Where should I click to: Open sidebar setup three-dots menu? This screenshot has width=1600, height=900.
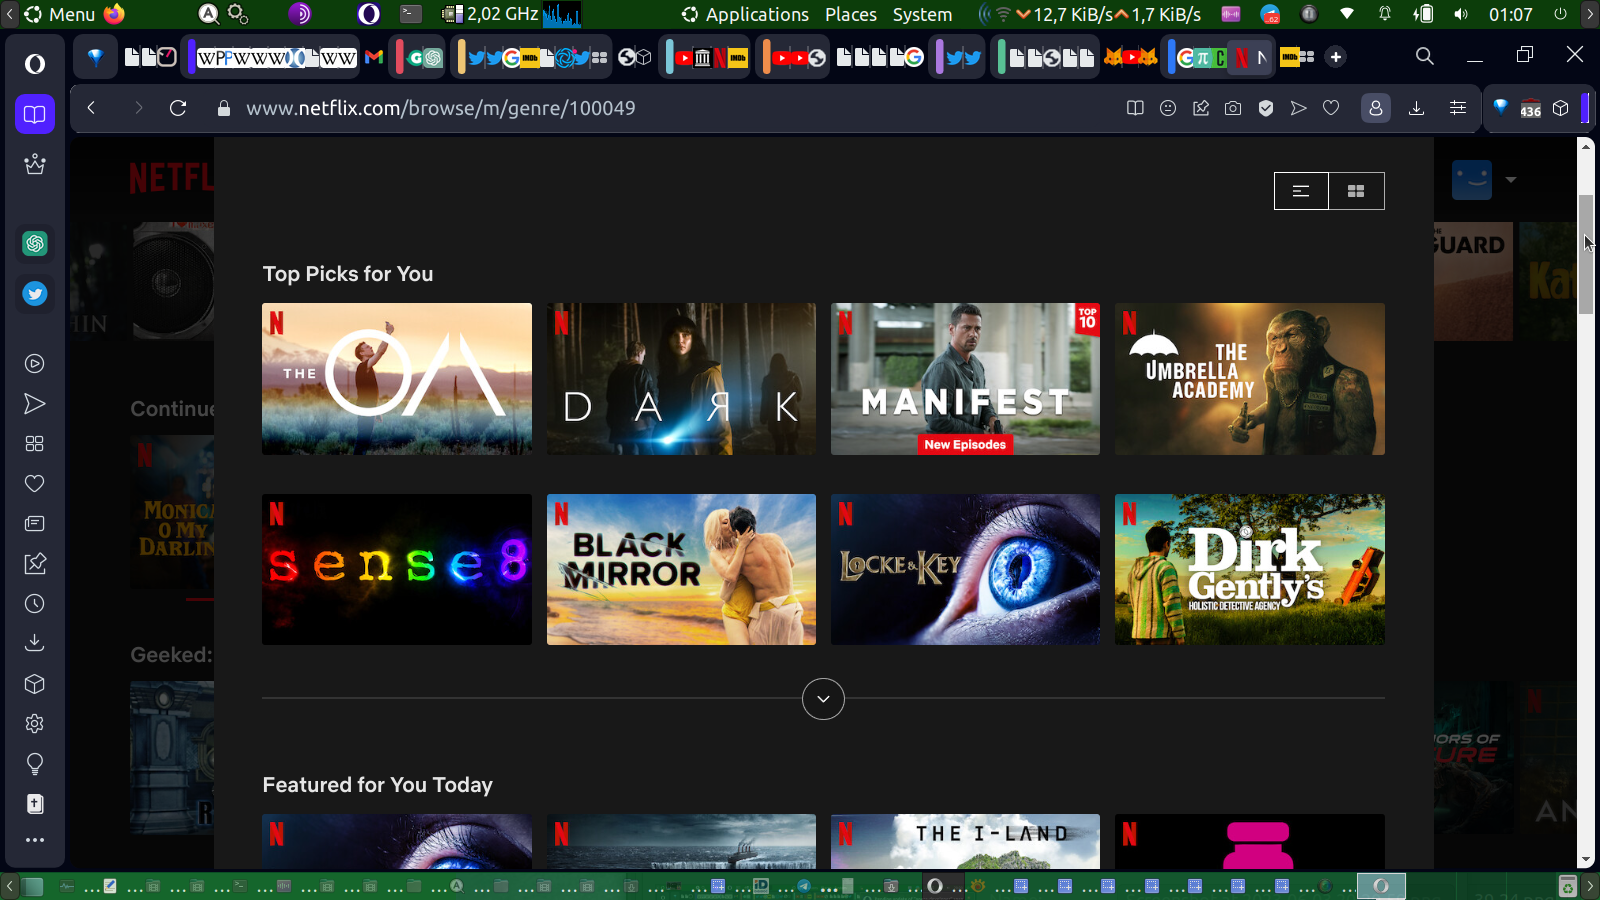coord(35,840)
